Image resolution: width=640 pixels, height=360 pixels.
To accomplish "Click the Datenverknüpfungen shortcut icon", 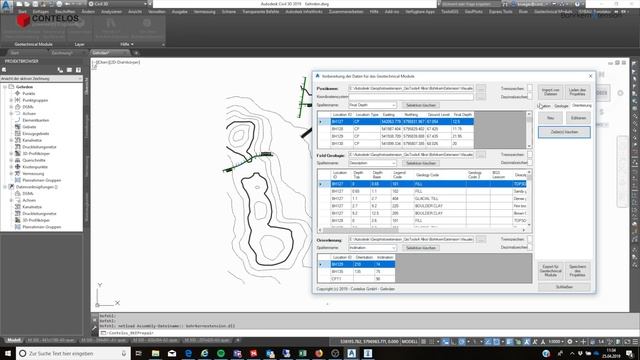I will pyautogui.click(x=11, y=187).
